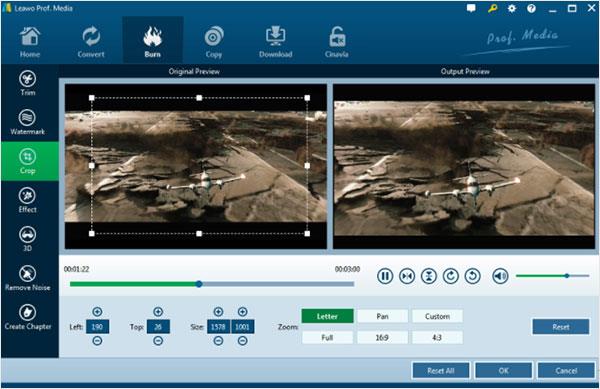Screen dimensions: 600x389
Task: Rotate the video clockwise
Action: click(x=451, y=276)
